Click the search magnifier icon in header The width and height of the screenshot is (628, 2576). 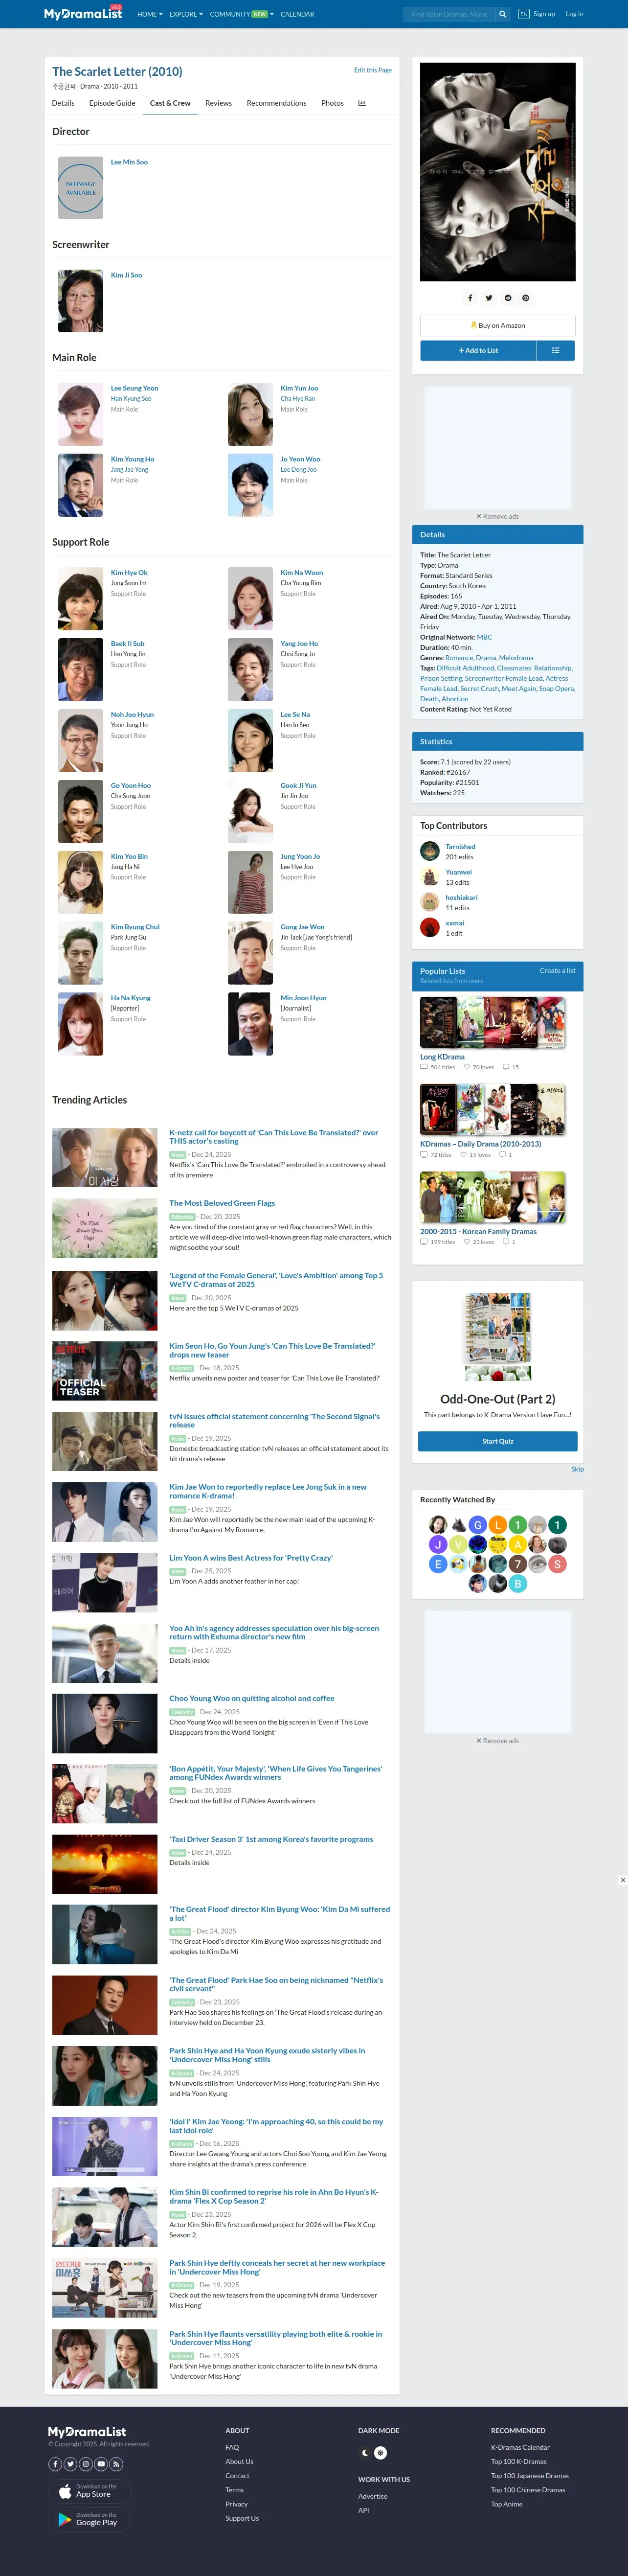point(502,14)
